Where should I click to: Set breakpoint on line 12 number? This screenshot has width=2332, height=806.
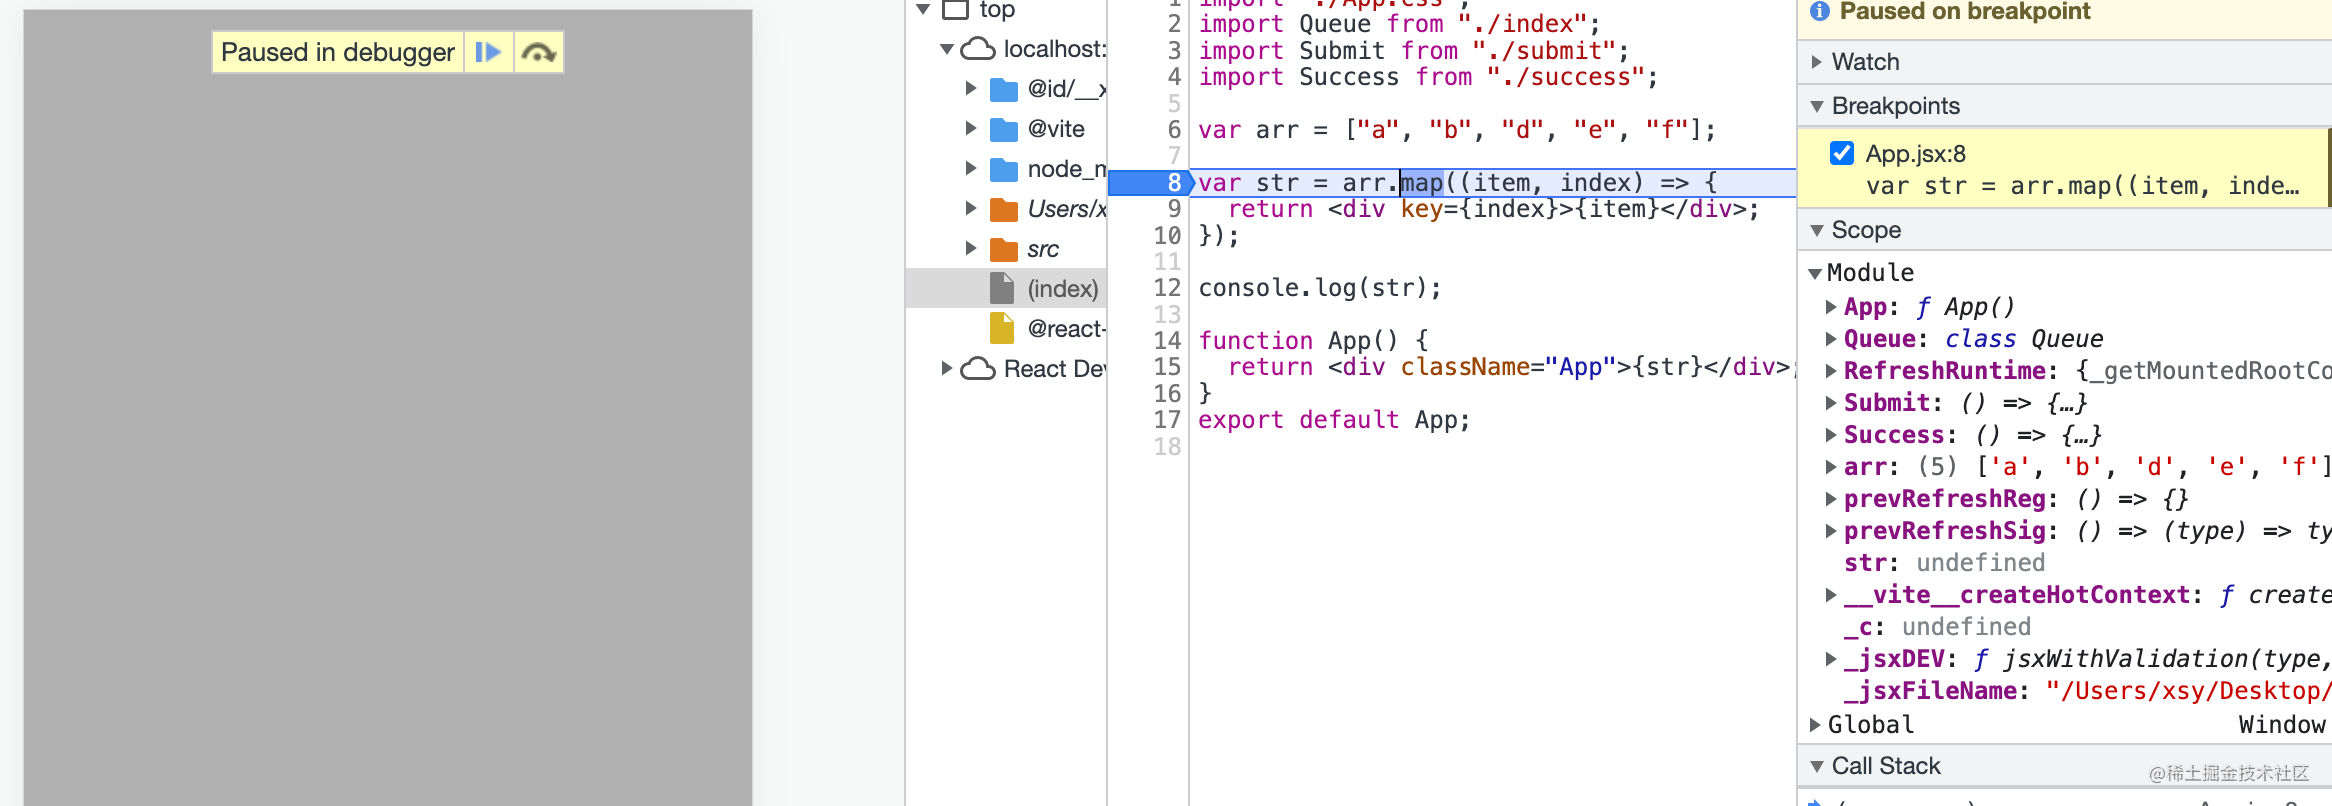point(1166,288)
